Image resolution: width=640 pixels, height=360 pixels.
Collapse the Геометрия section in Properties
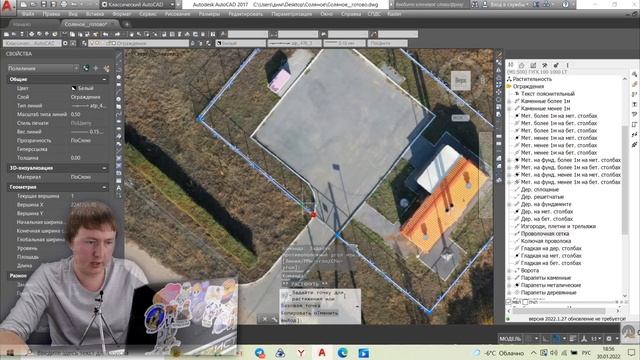click(x=104, y=187)
